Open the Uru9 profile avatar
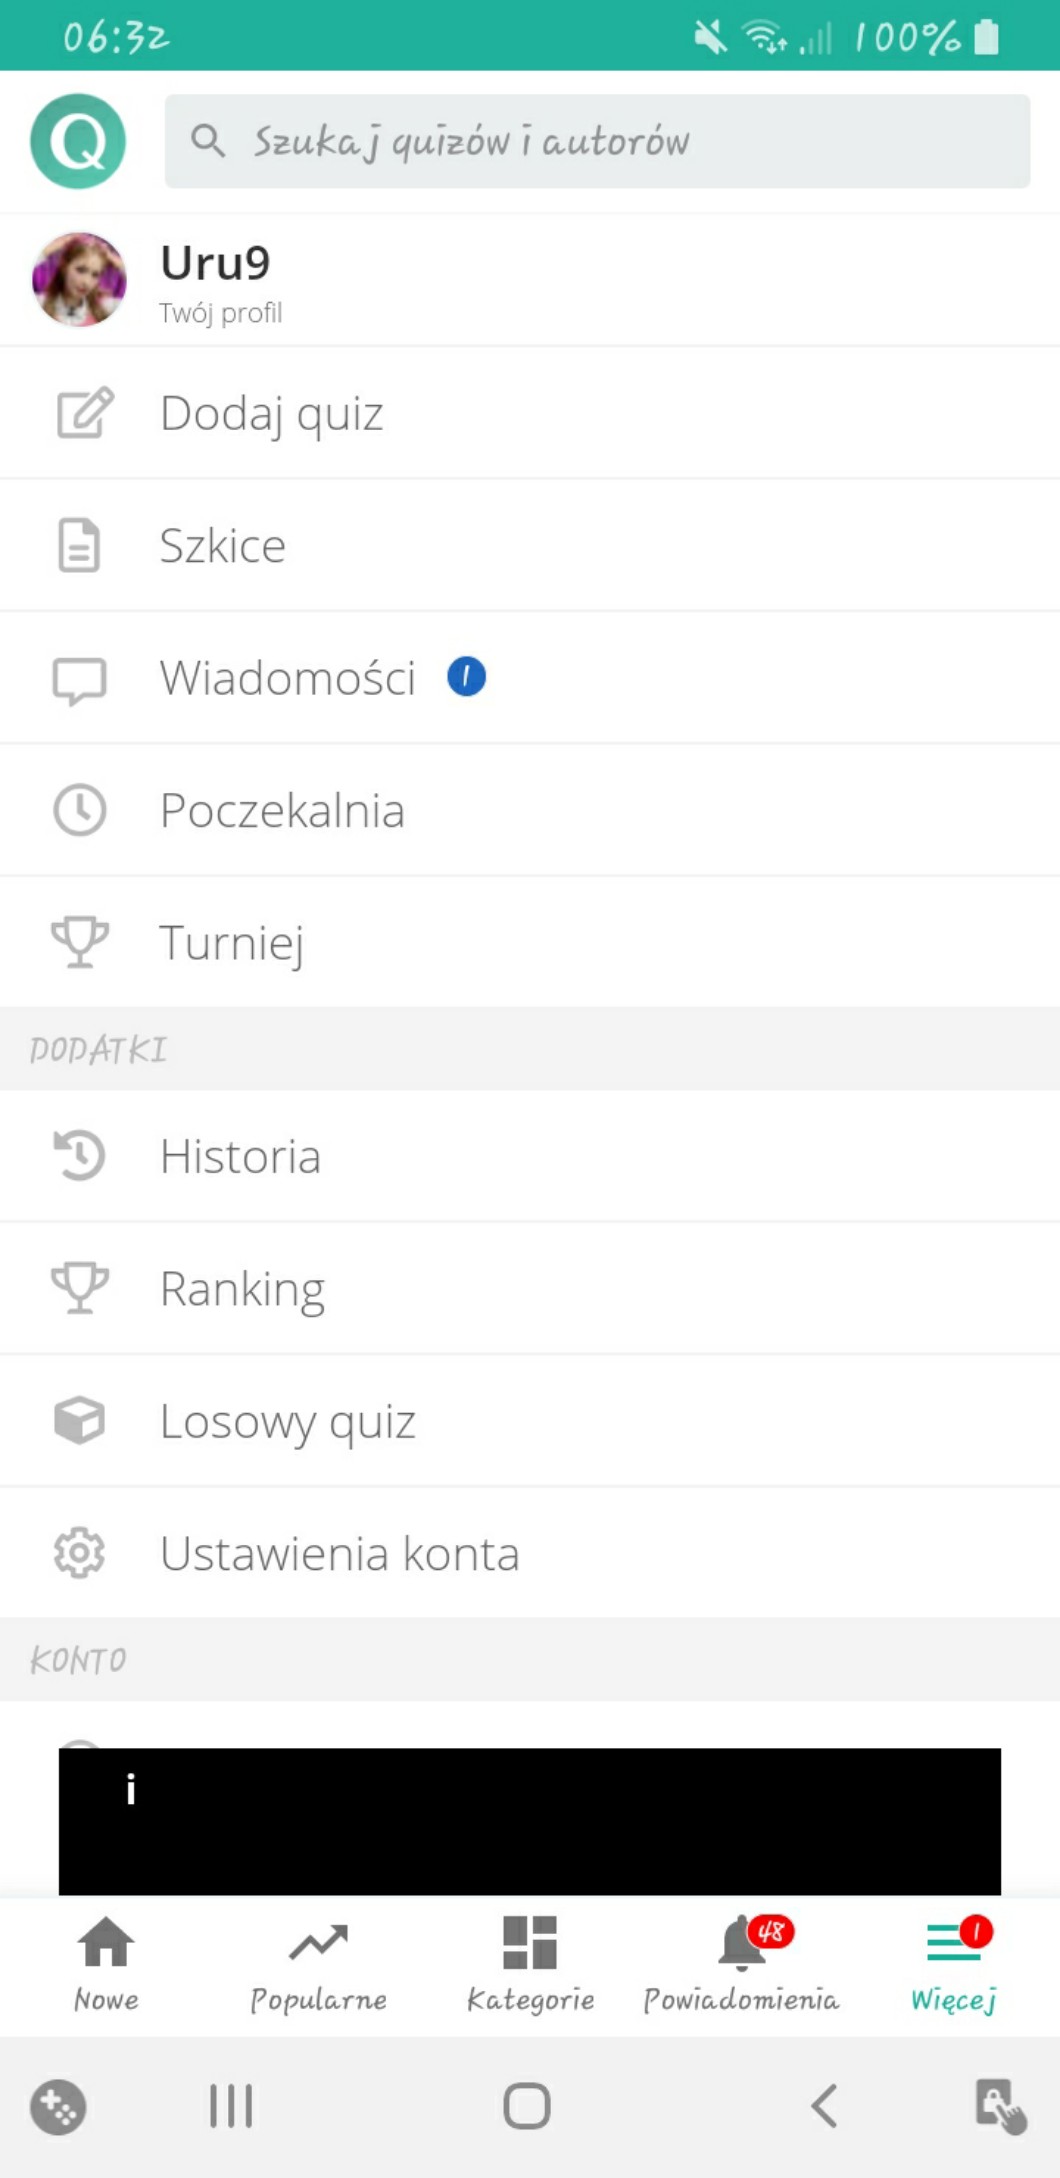Viewport: 1060px width, 2178px height. (79, 280)
